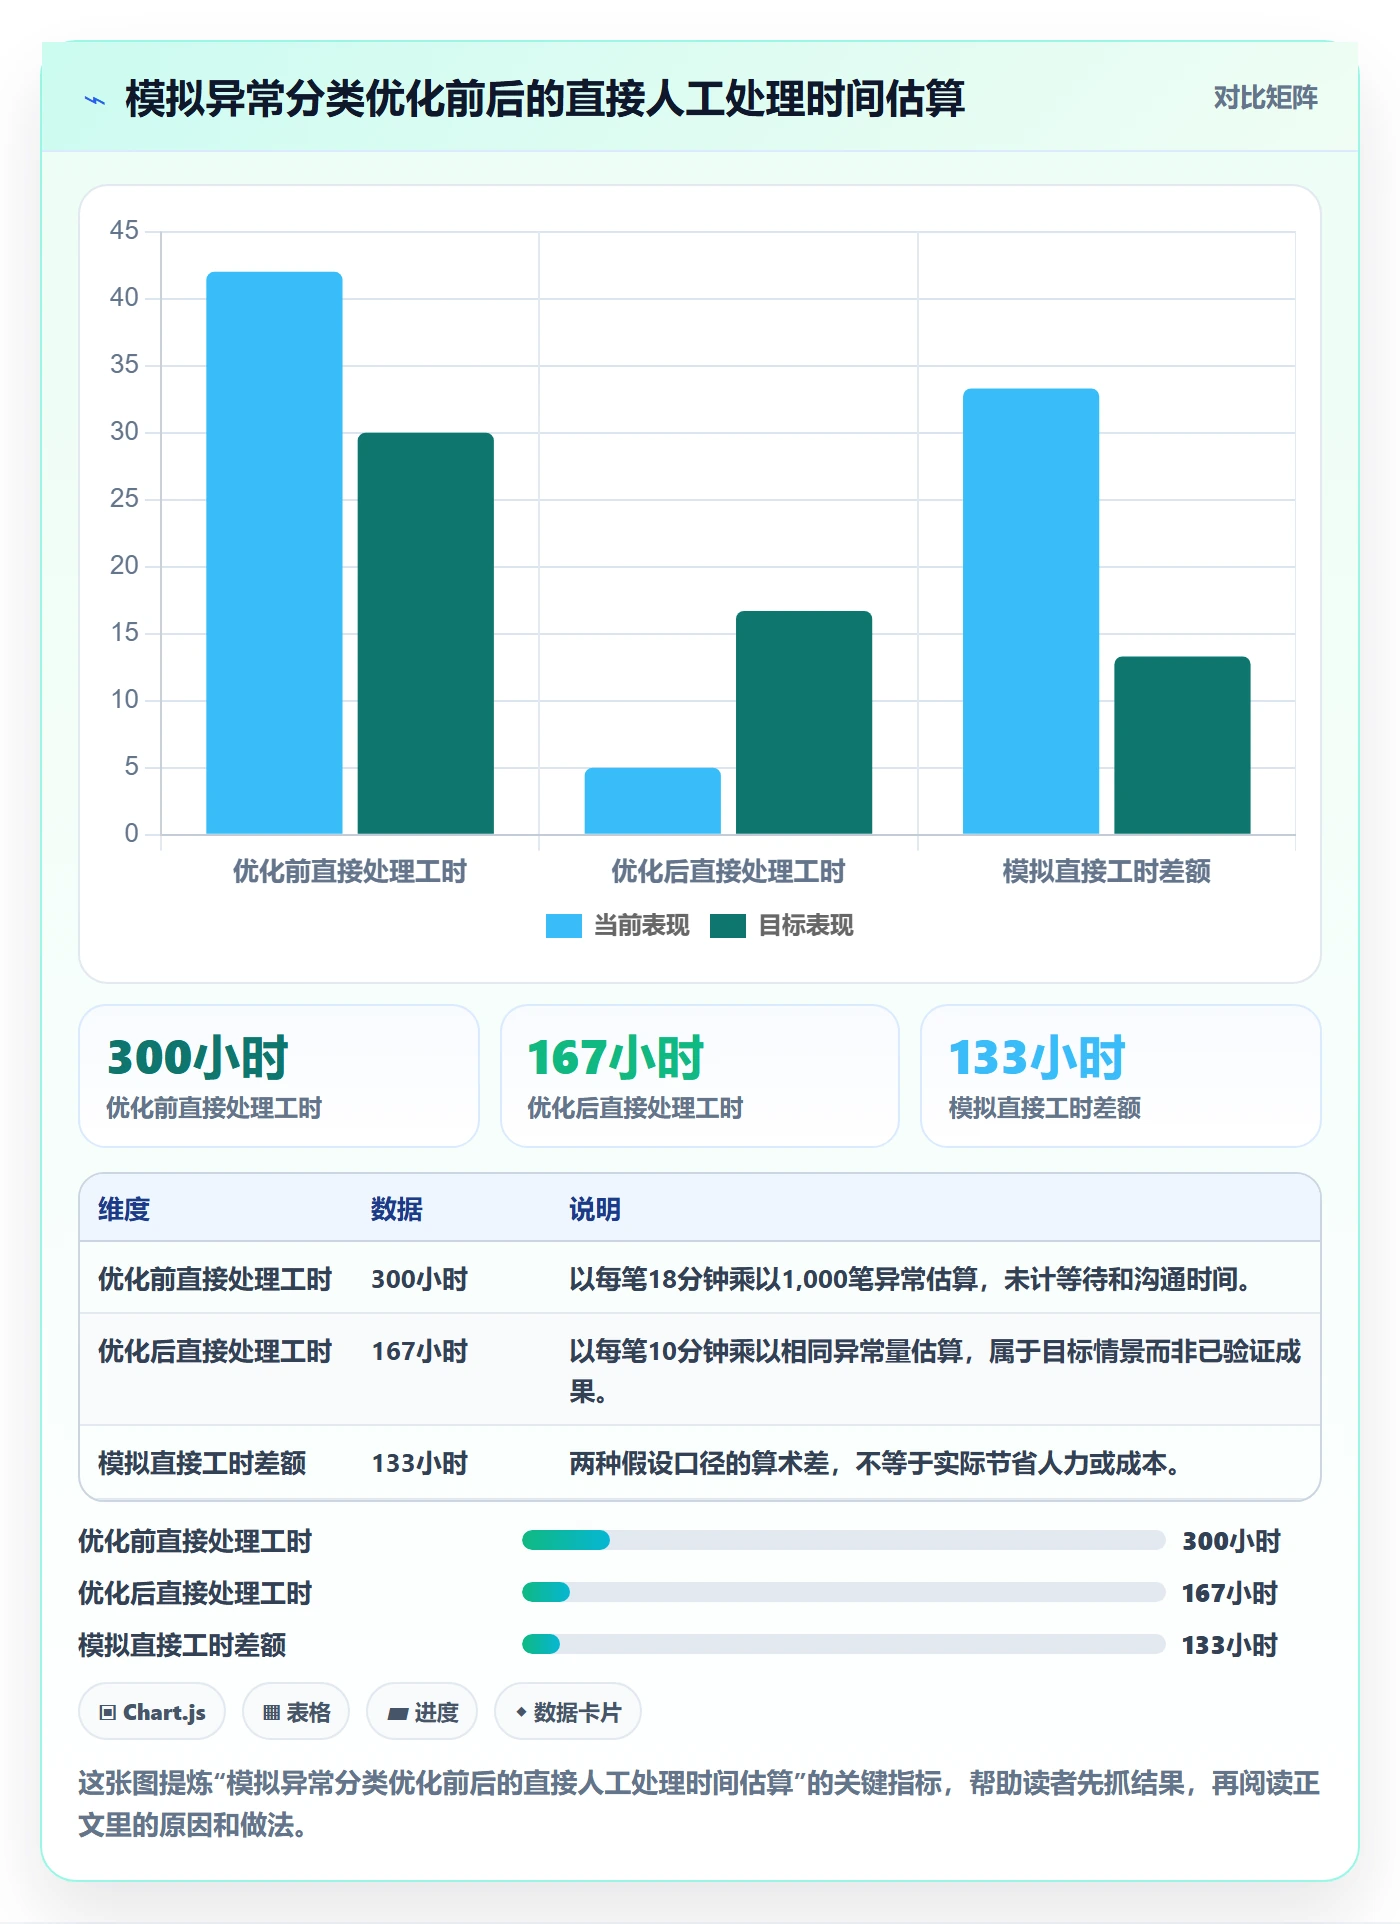Select the 进度 tag chip
This screenshot has height=1924, width=1400.
pyautogui.click(x=422, y=1712)
